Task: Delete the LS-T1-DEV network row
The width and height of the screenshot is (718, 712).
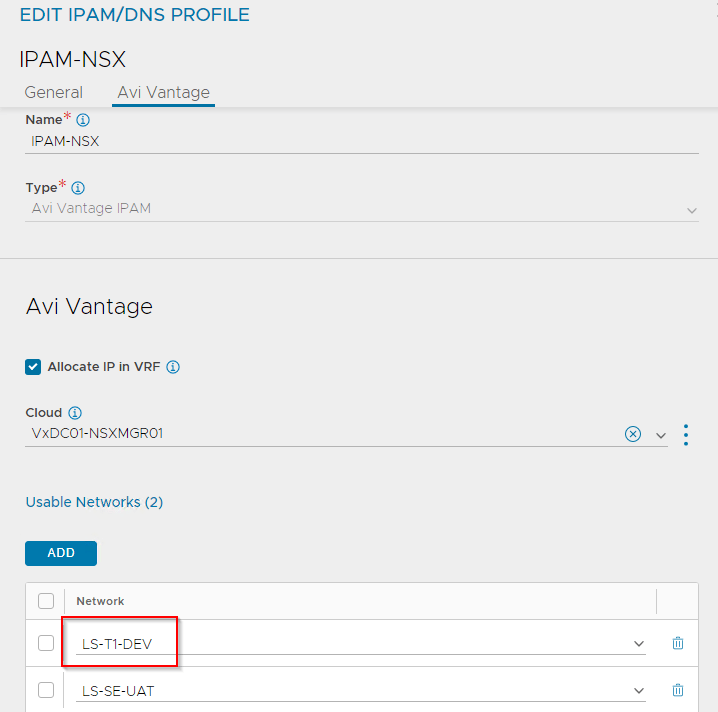Action: tap(678, 643)
